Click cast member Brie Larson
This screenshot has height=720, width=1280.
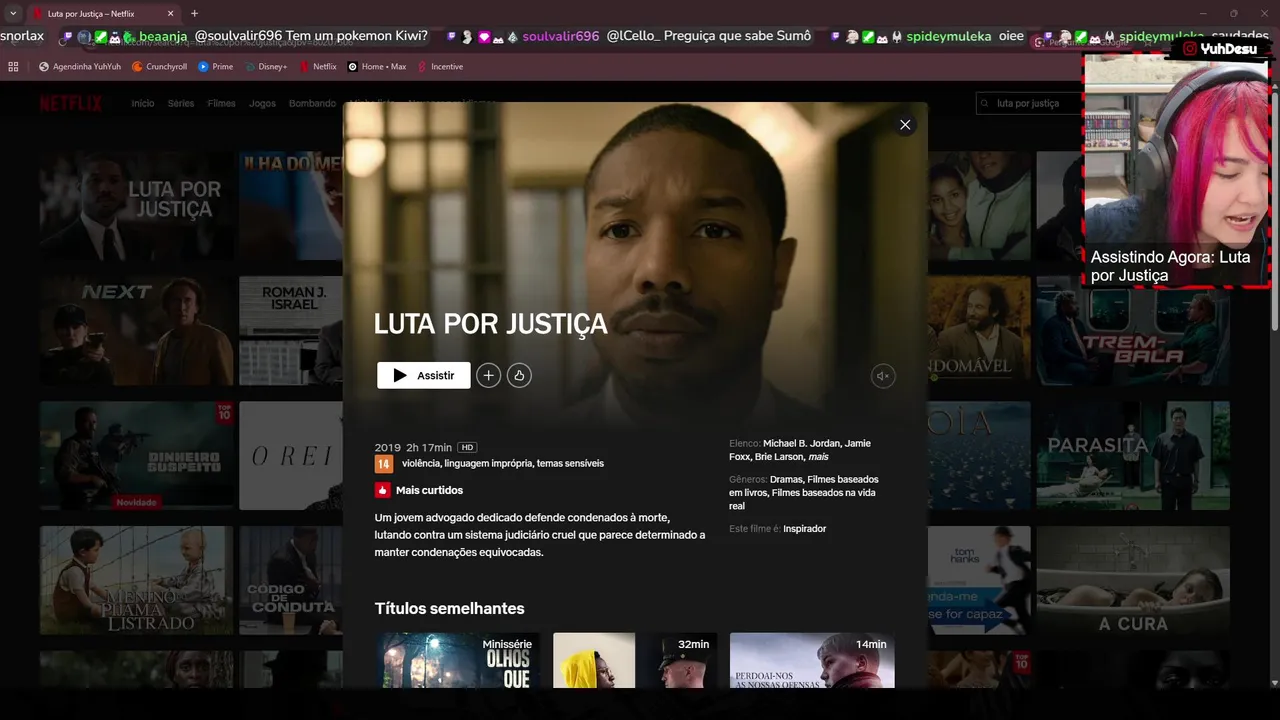(x=779, y=456)
